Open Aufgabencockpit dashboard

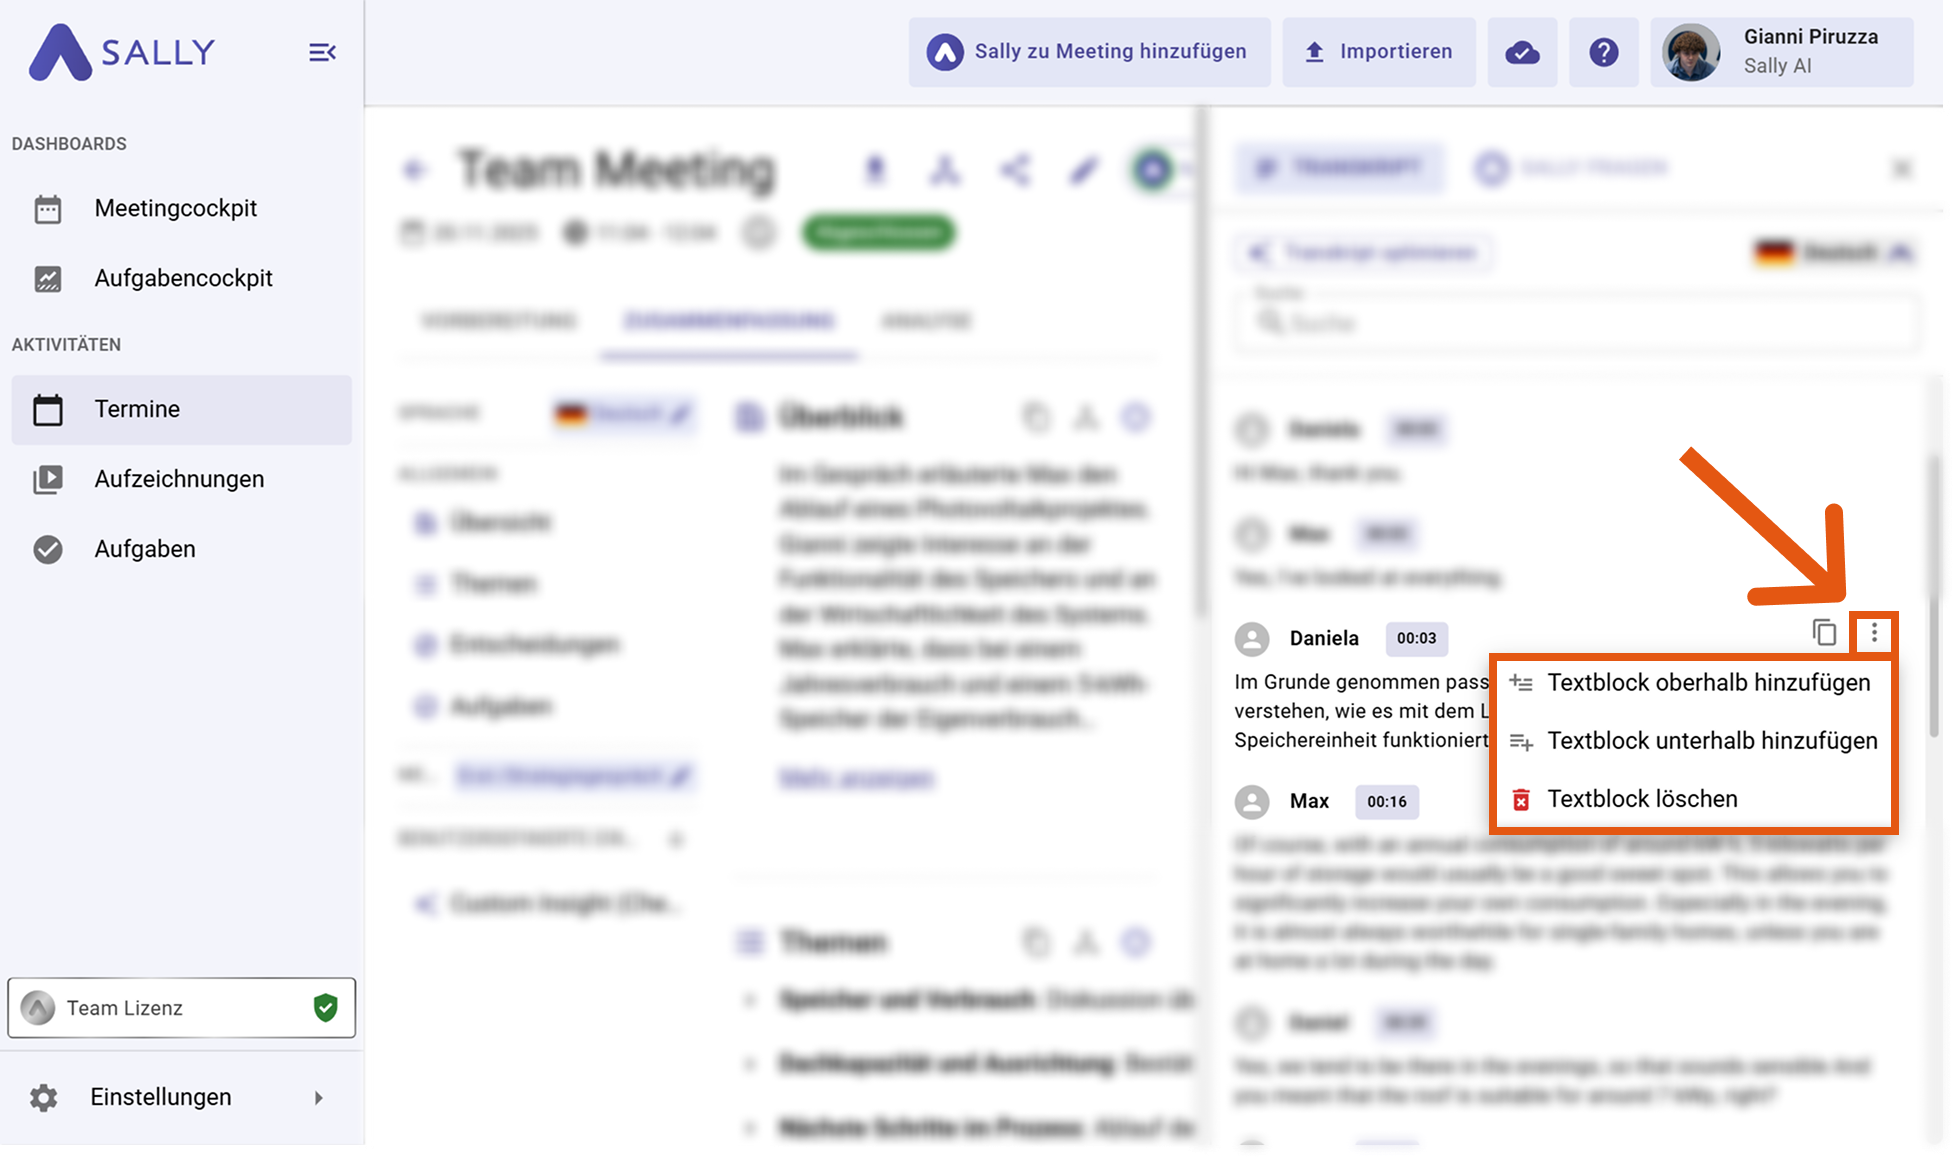point(183,278)
